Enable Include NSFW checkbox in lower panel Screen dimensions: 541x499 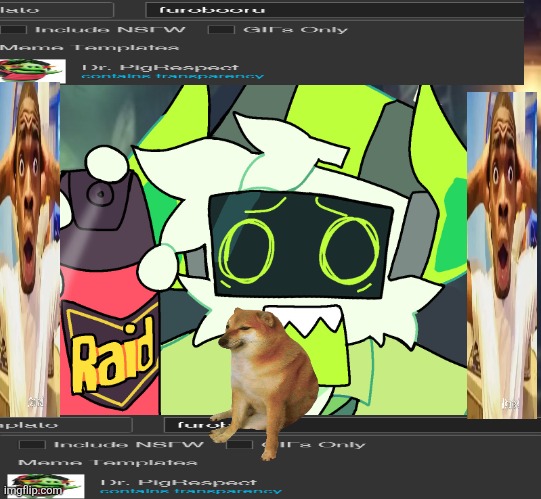point(32,444)
